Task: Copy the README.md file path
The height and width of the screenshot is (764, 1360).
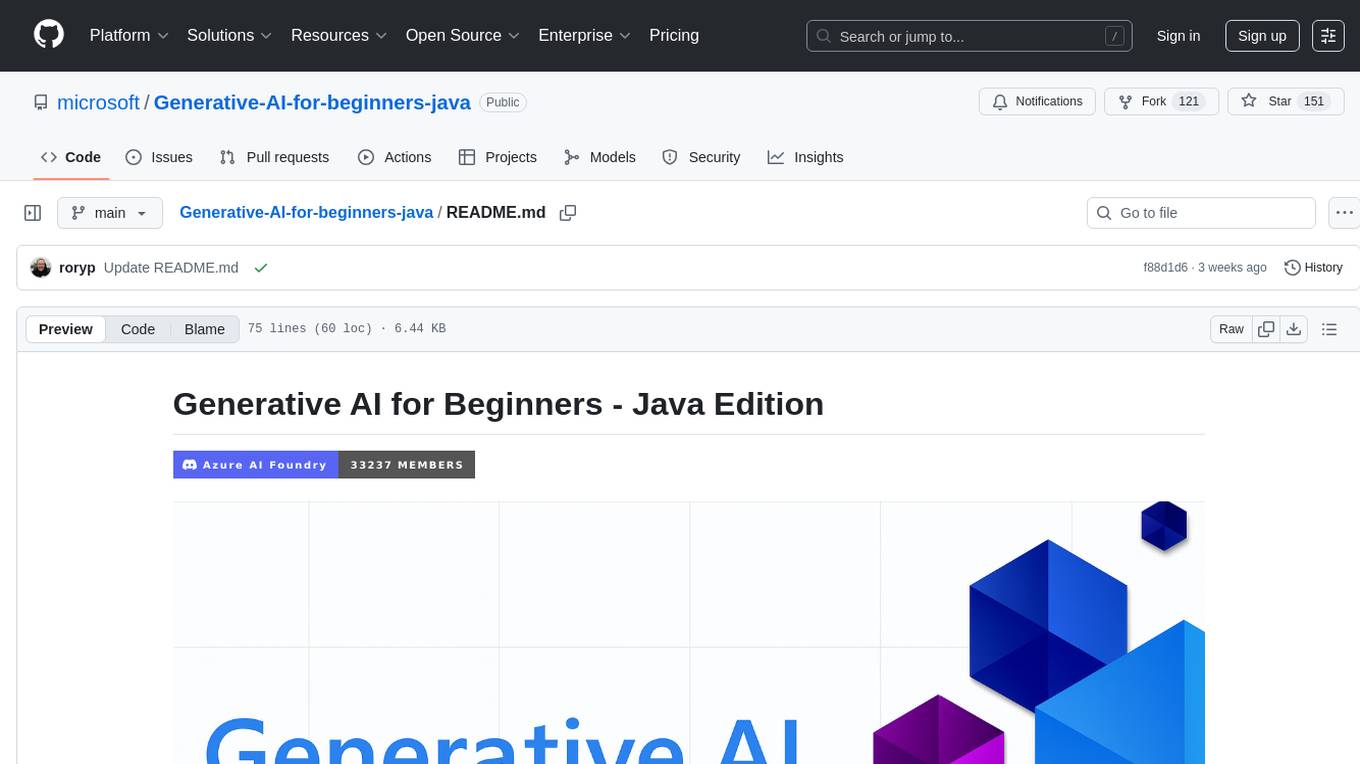Action: pyautogui.click(x=568, y=213)
